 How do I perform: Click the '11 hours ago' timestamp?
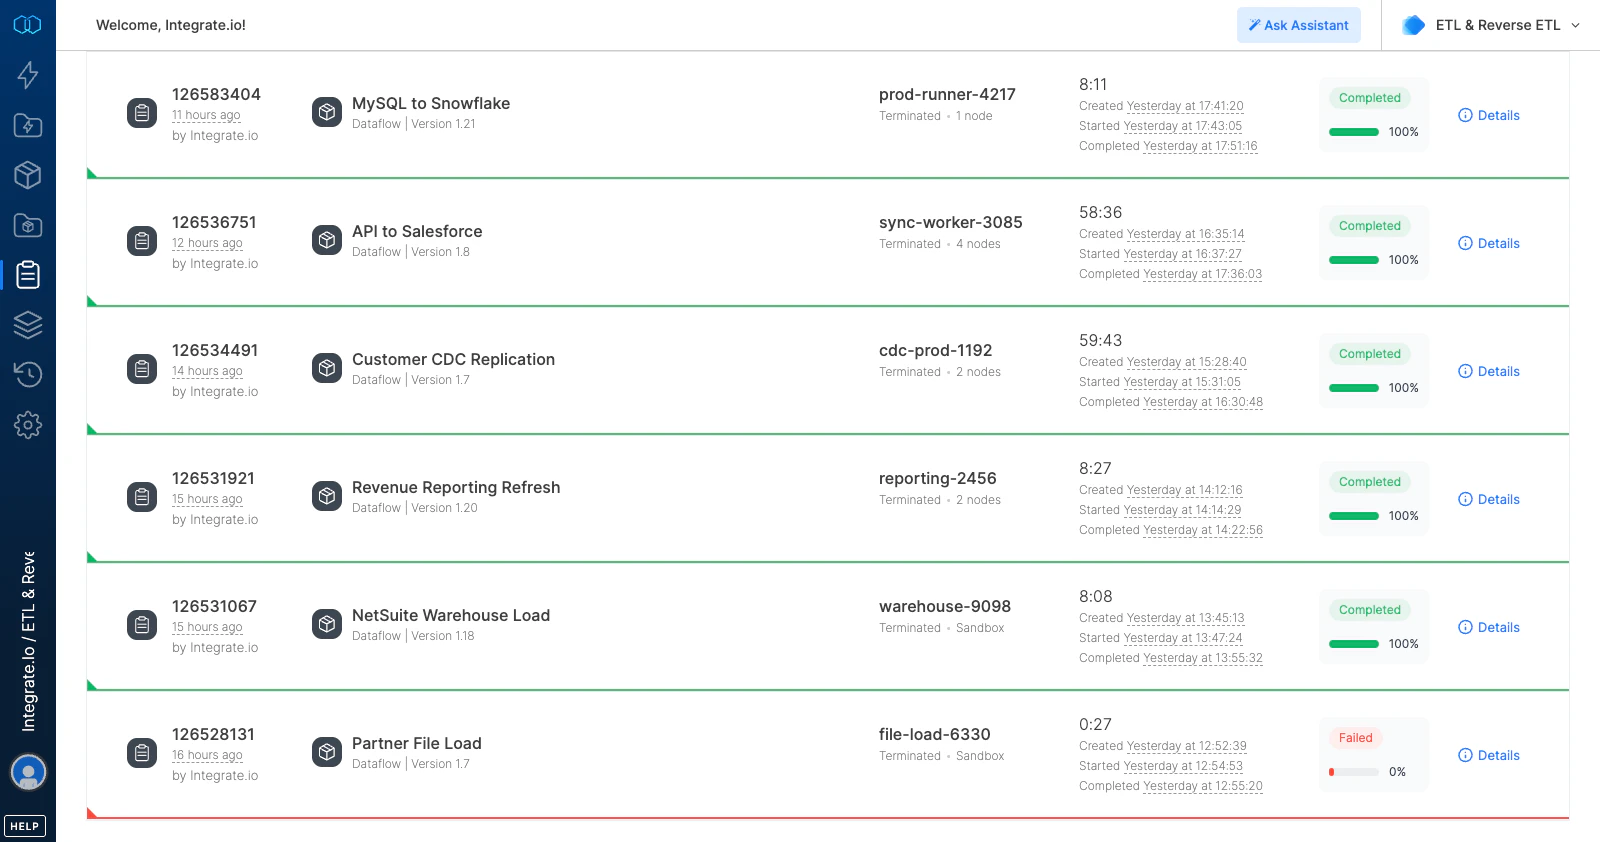pos(206,115)
